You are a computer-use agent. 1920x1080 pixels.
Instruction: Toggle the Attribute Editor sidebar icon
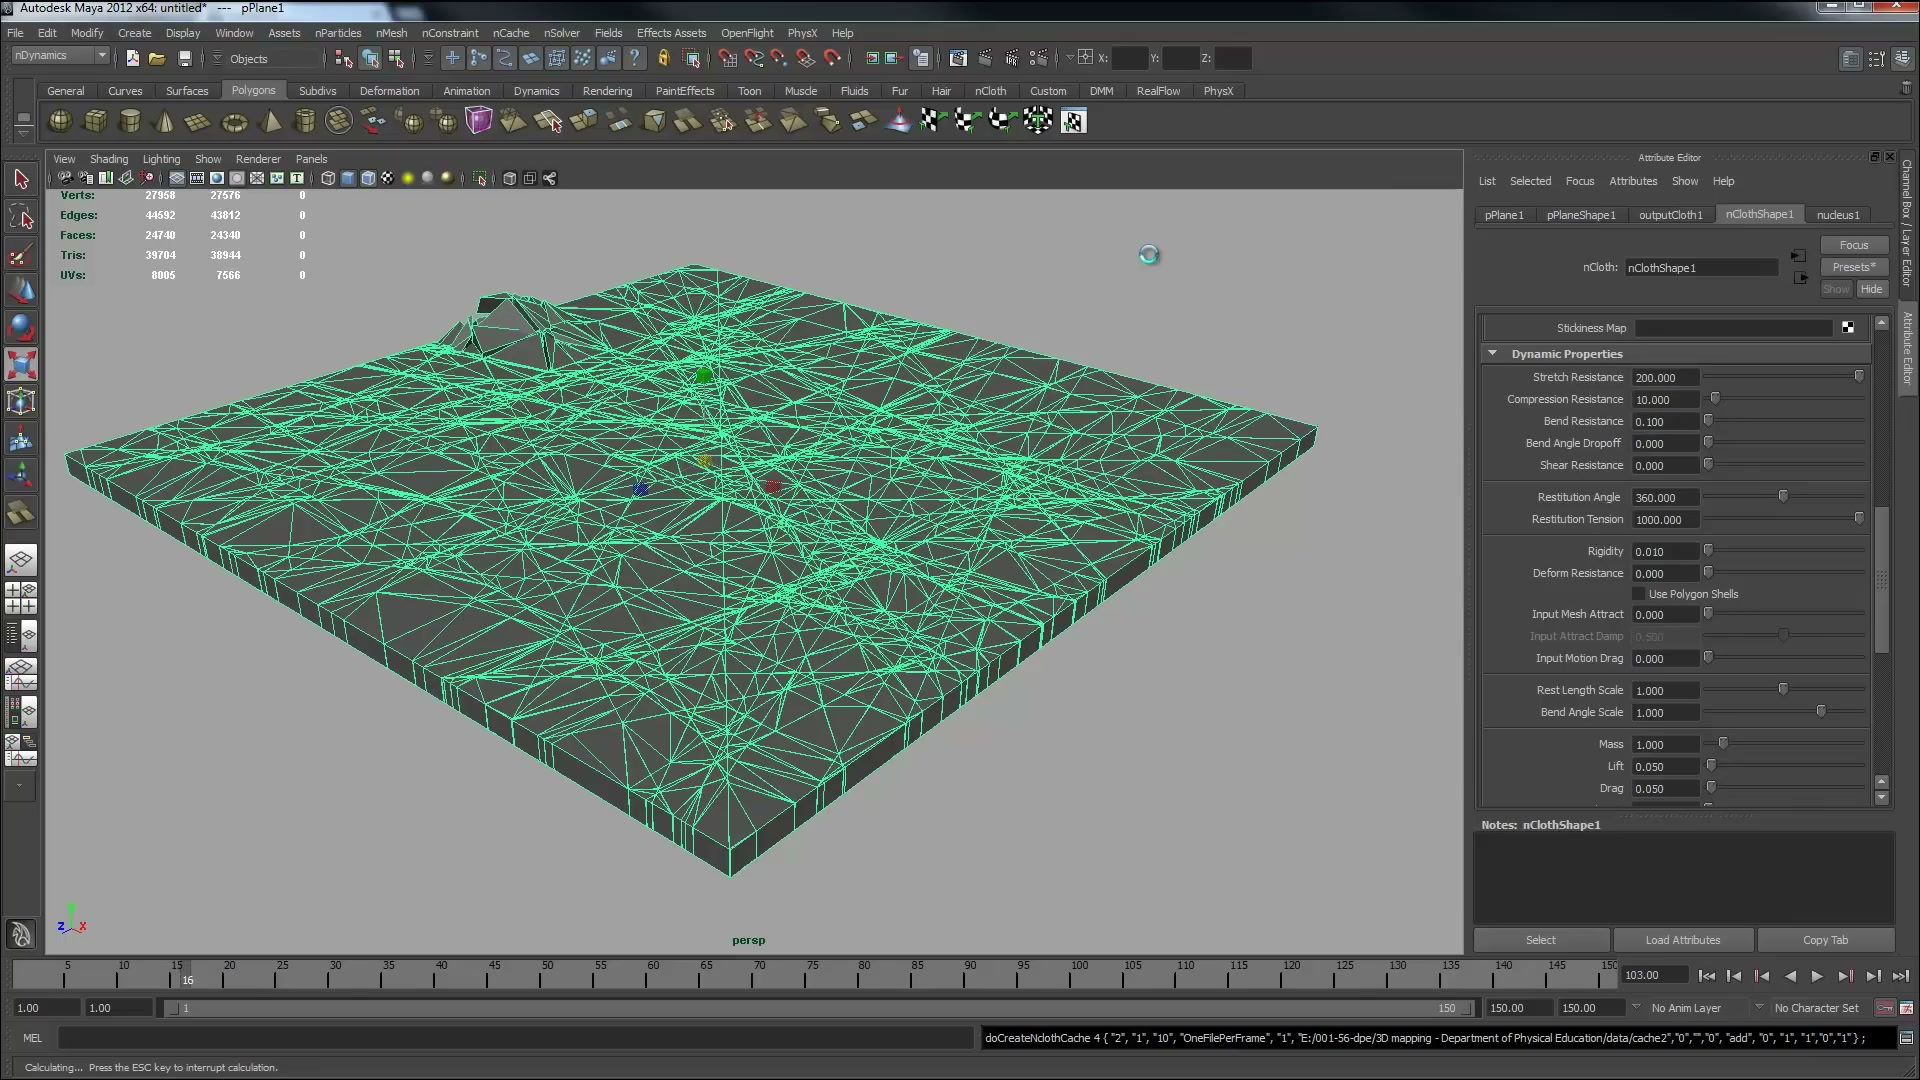(1851, 59)
